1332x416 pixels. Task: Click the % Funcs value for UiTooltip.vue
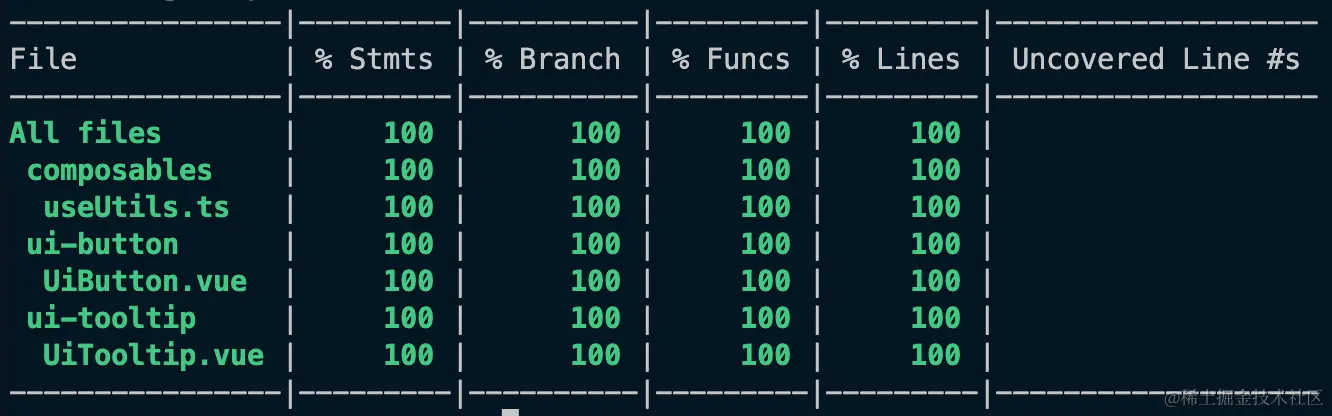766,355
